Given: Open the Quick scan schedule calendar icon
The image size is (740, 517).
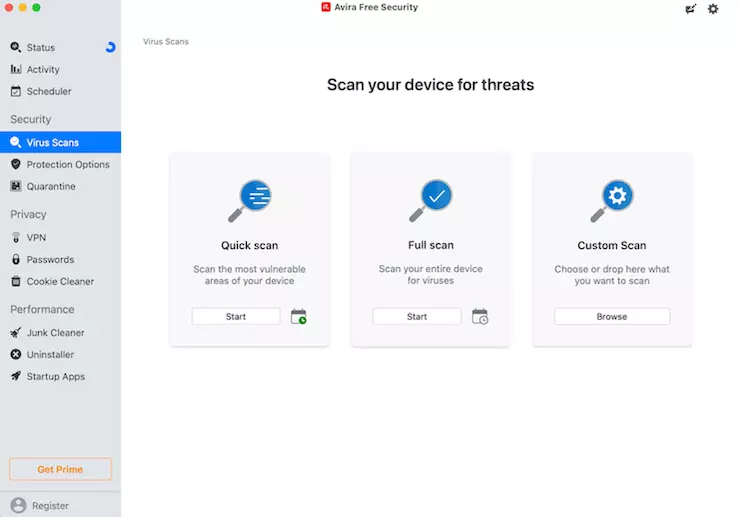Looking at the screenshot, I should pos(298,316).
